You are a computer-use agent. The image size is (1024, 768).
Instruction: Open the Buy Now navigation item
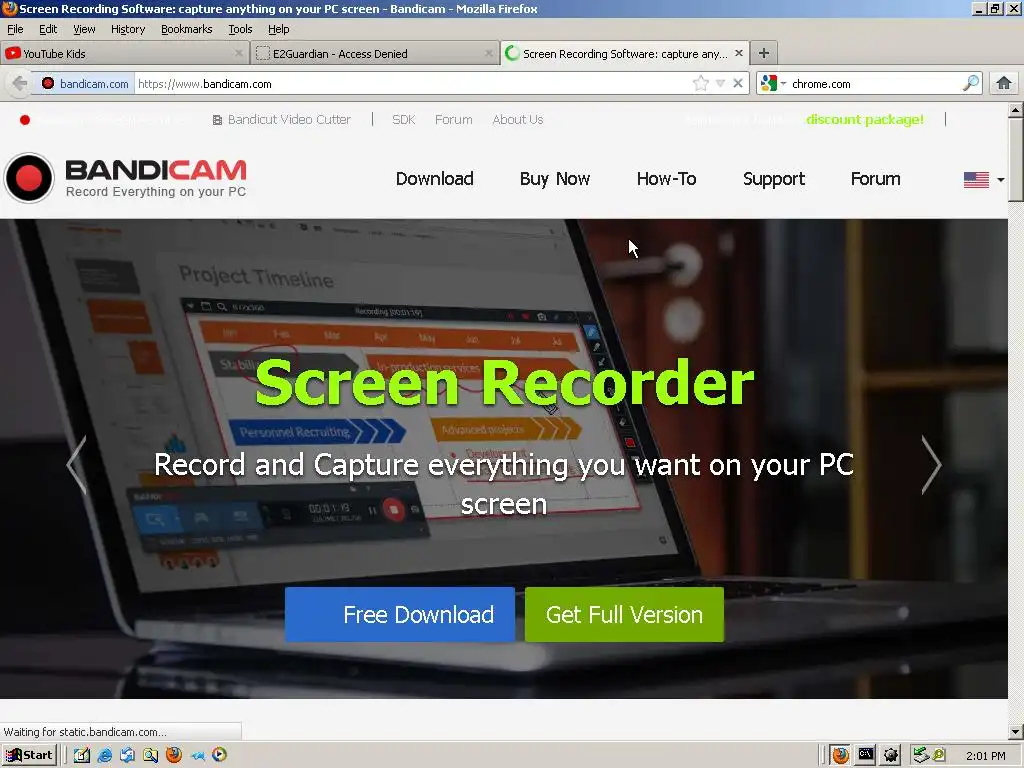tap(555, 178)
